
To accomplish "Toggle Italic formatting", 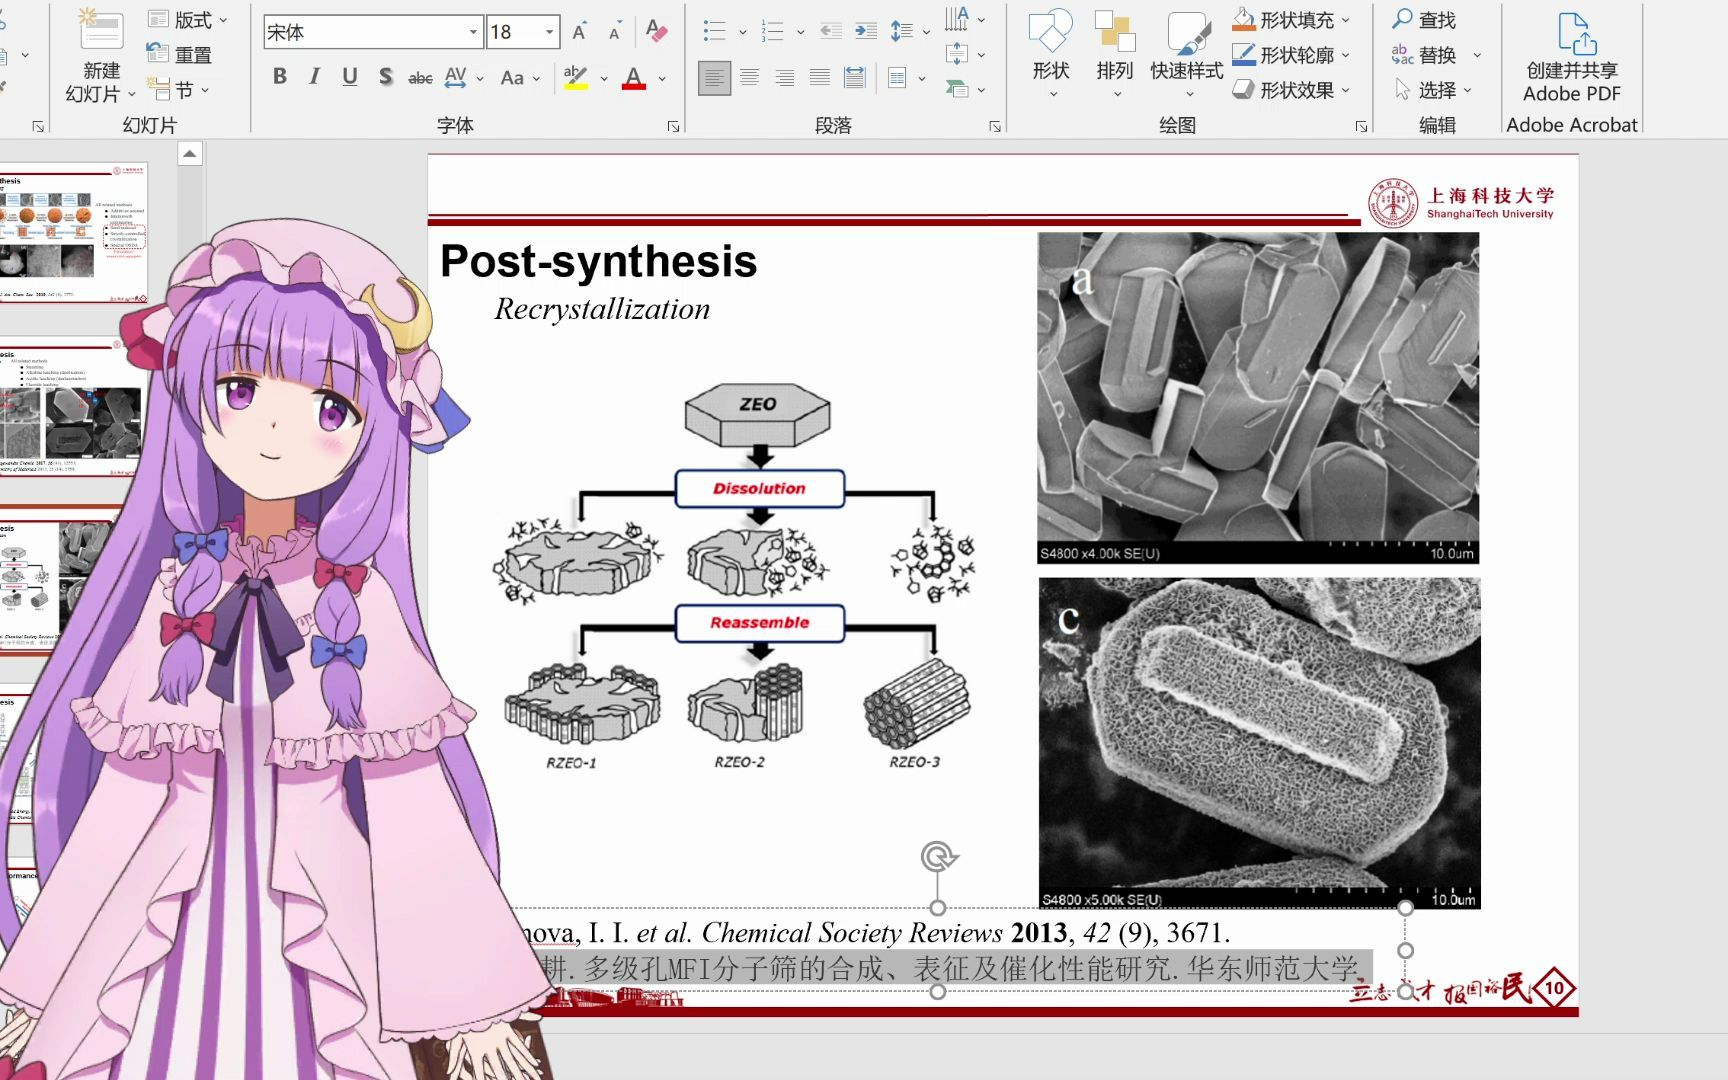I will click(314, 77).
